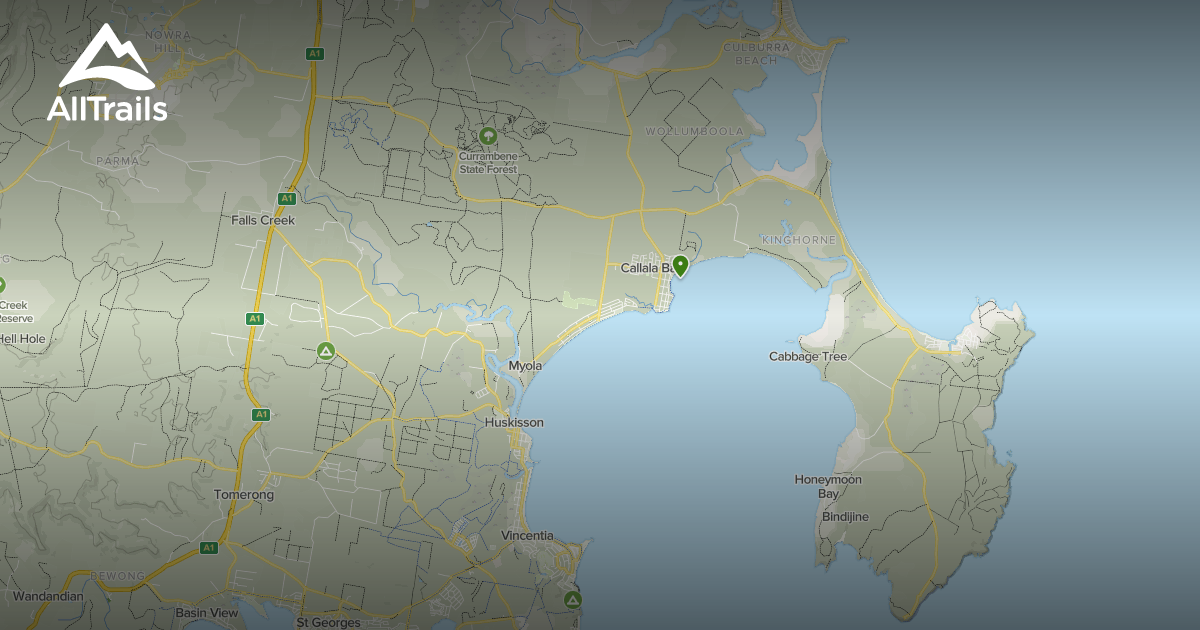Click the Falls Creek town label
This screenshot has width=1200, height=630.
[x=262, y=220]
